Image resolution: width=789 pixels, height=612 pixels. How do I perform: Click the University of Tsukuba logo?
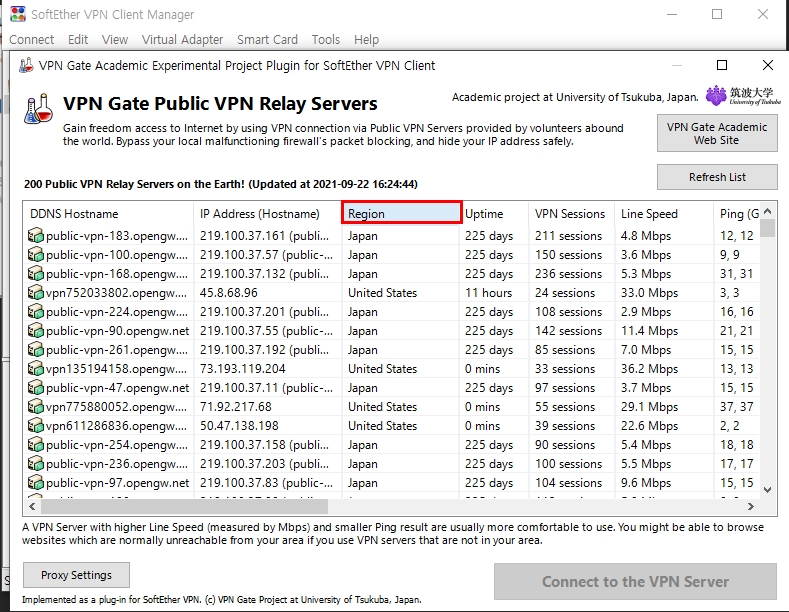(743, 96)
